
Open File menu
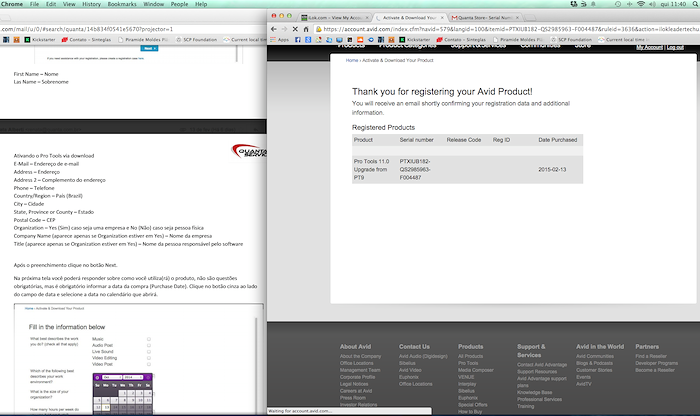pos(34,4)
